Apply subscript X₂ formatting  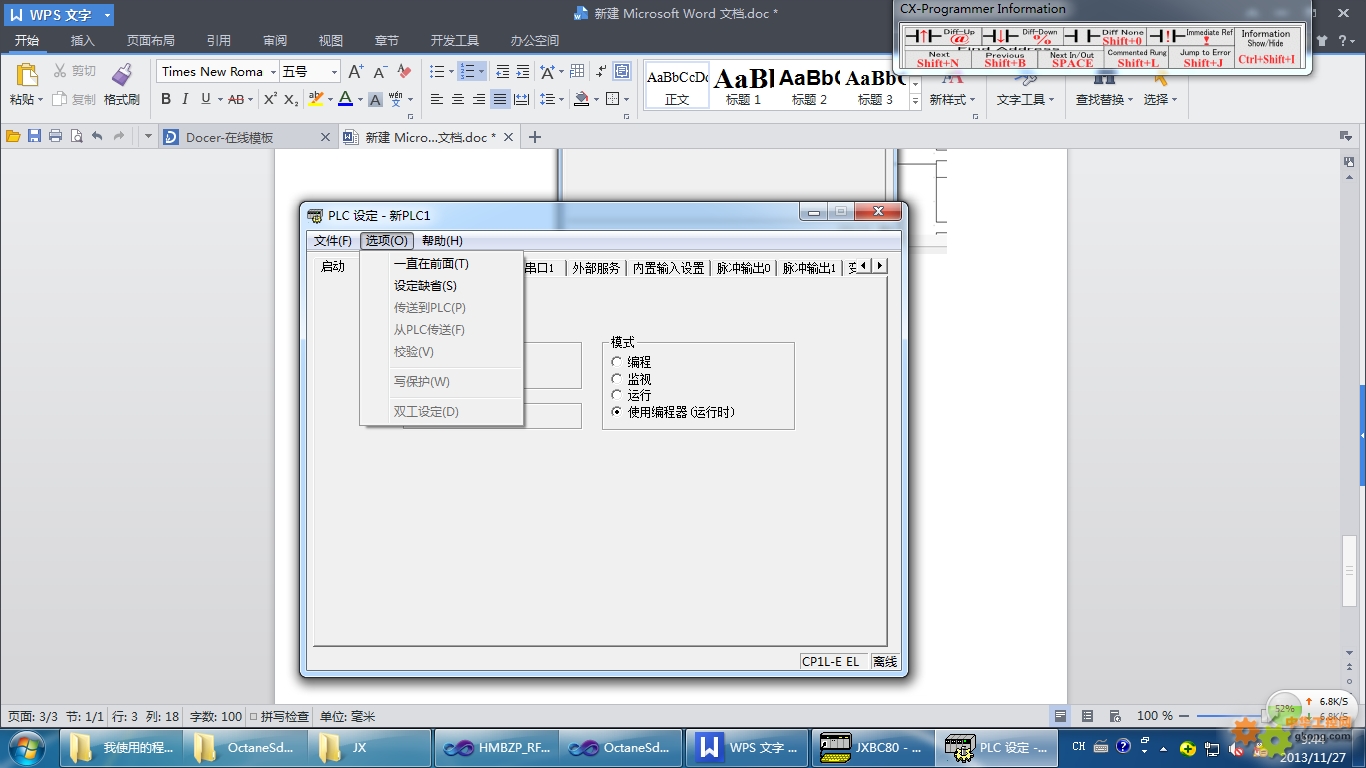(291, 99)
